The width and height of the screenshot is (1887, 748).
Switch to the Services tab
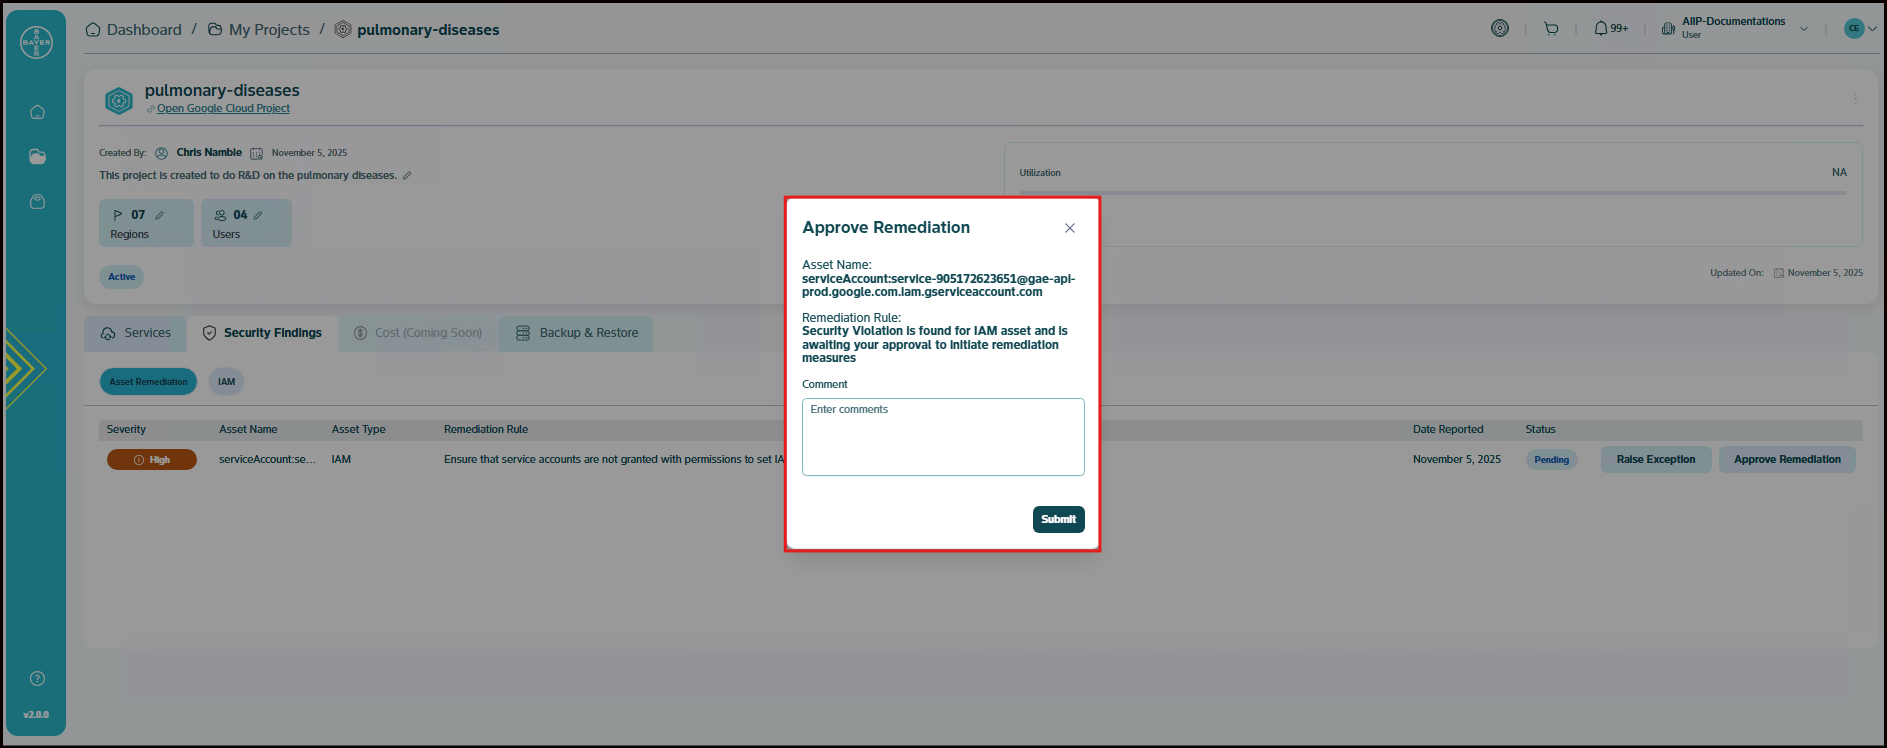136,333
